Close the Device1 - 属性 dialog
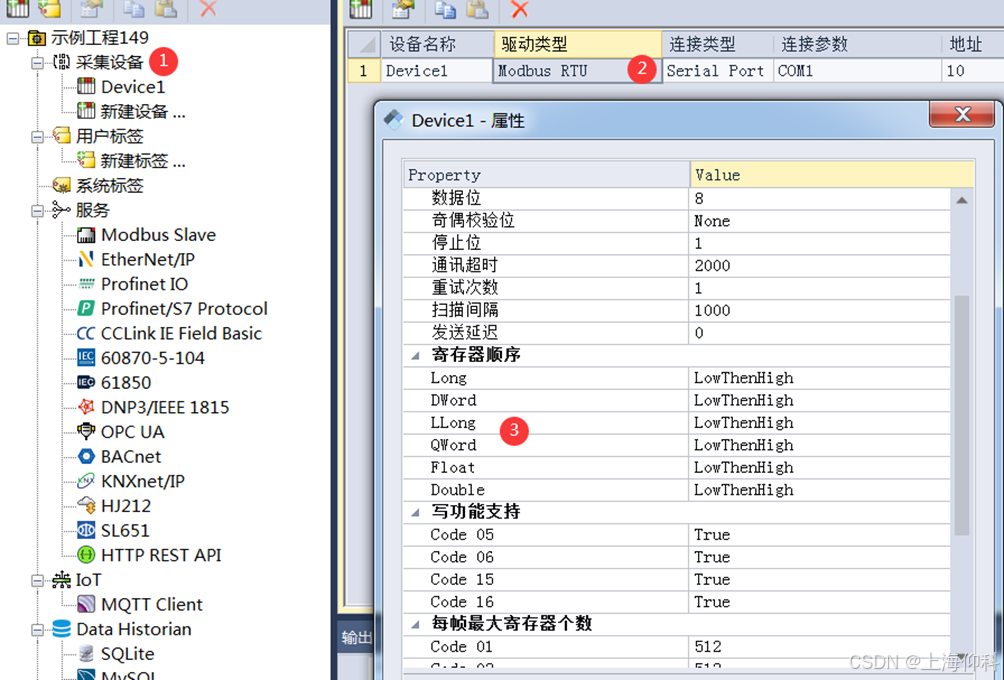This screenshot has width=1004, height=680. [x=962, y=114]
